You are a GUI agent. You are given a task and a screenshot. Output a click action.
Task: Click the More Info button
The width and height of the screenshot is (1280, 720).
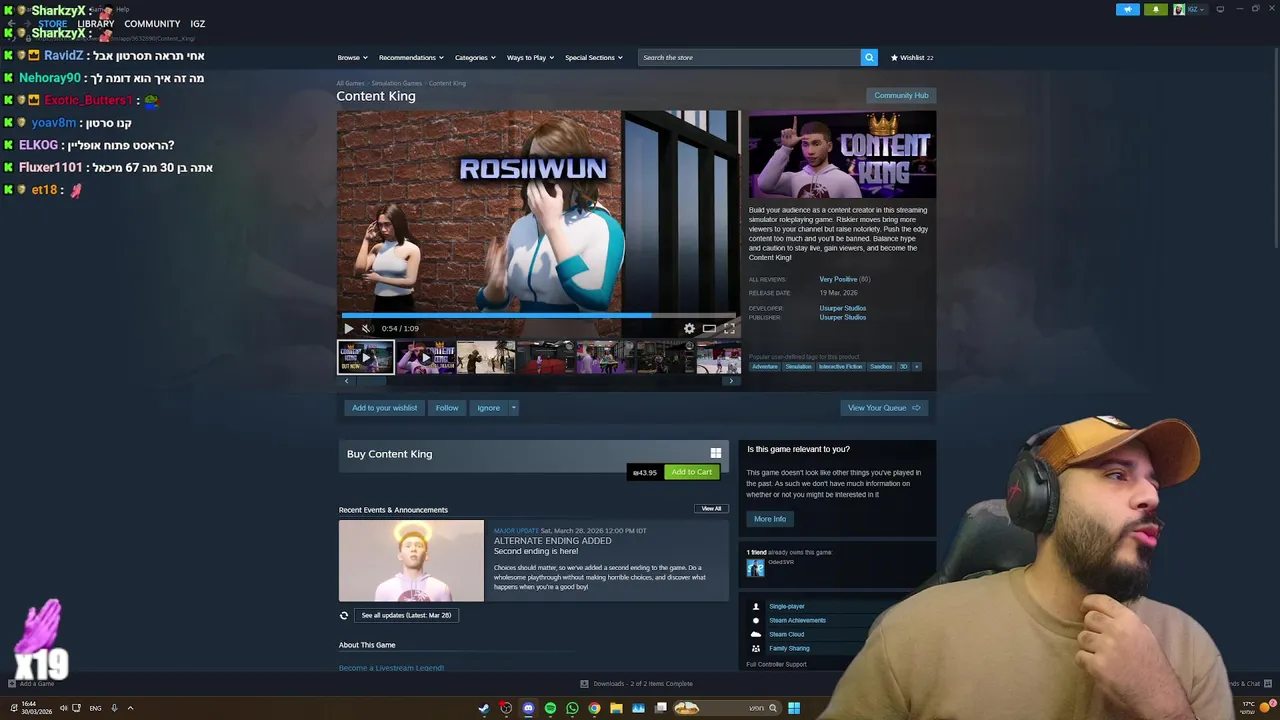[x=770, y=519]
